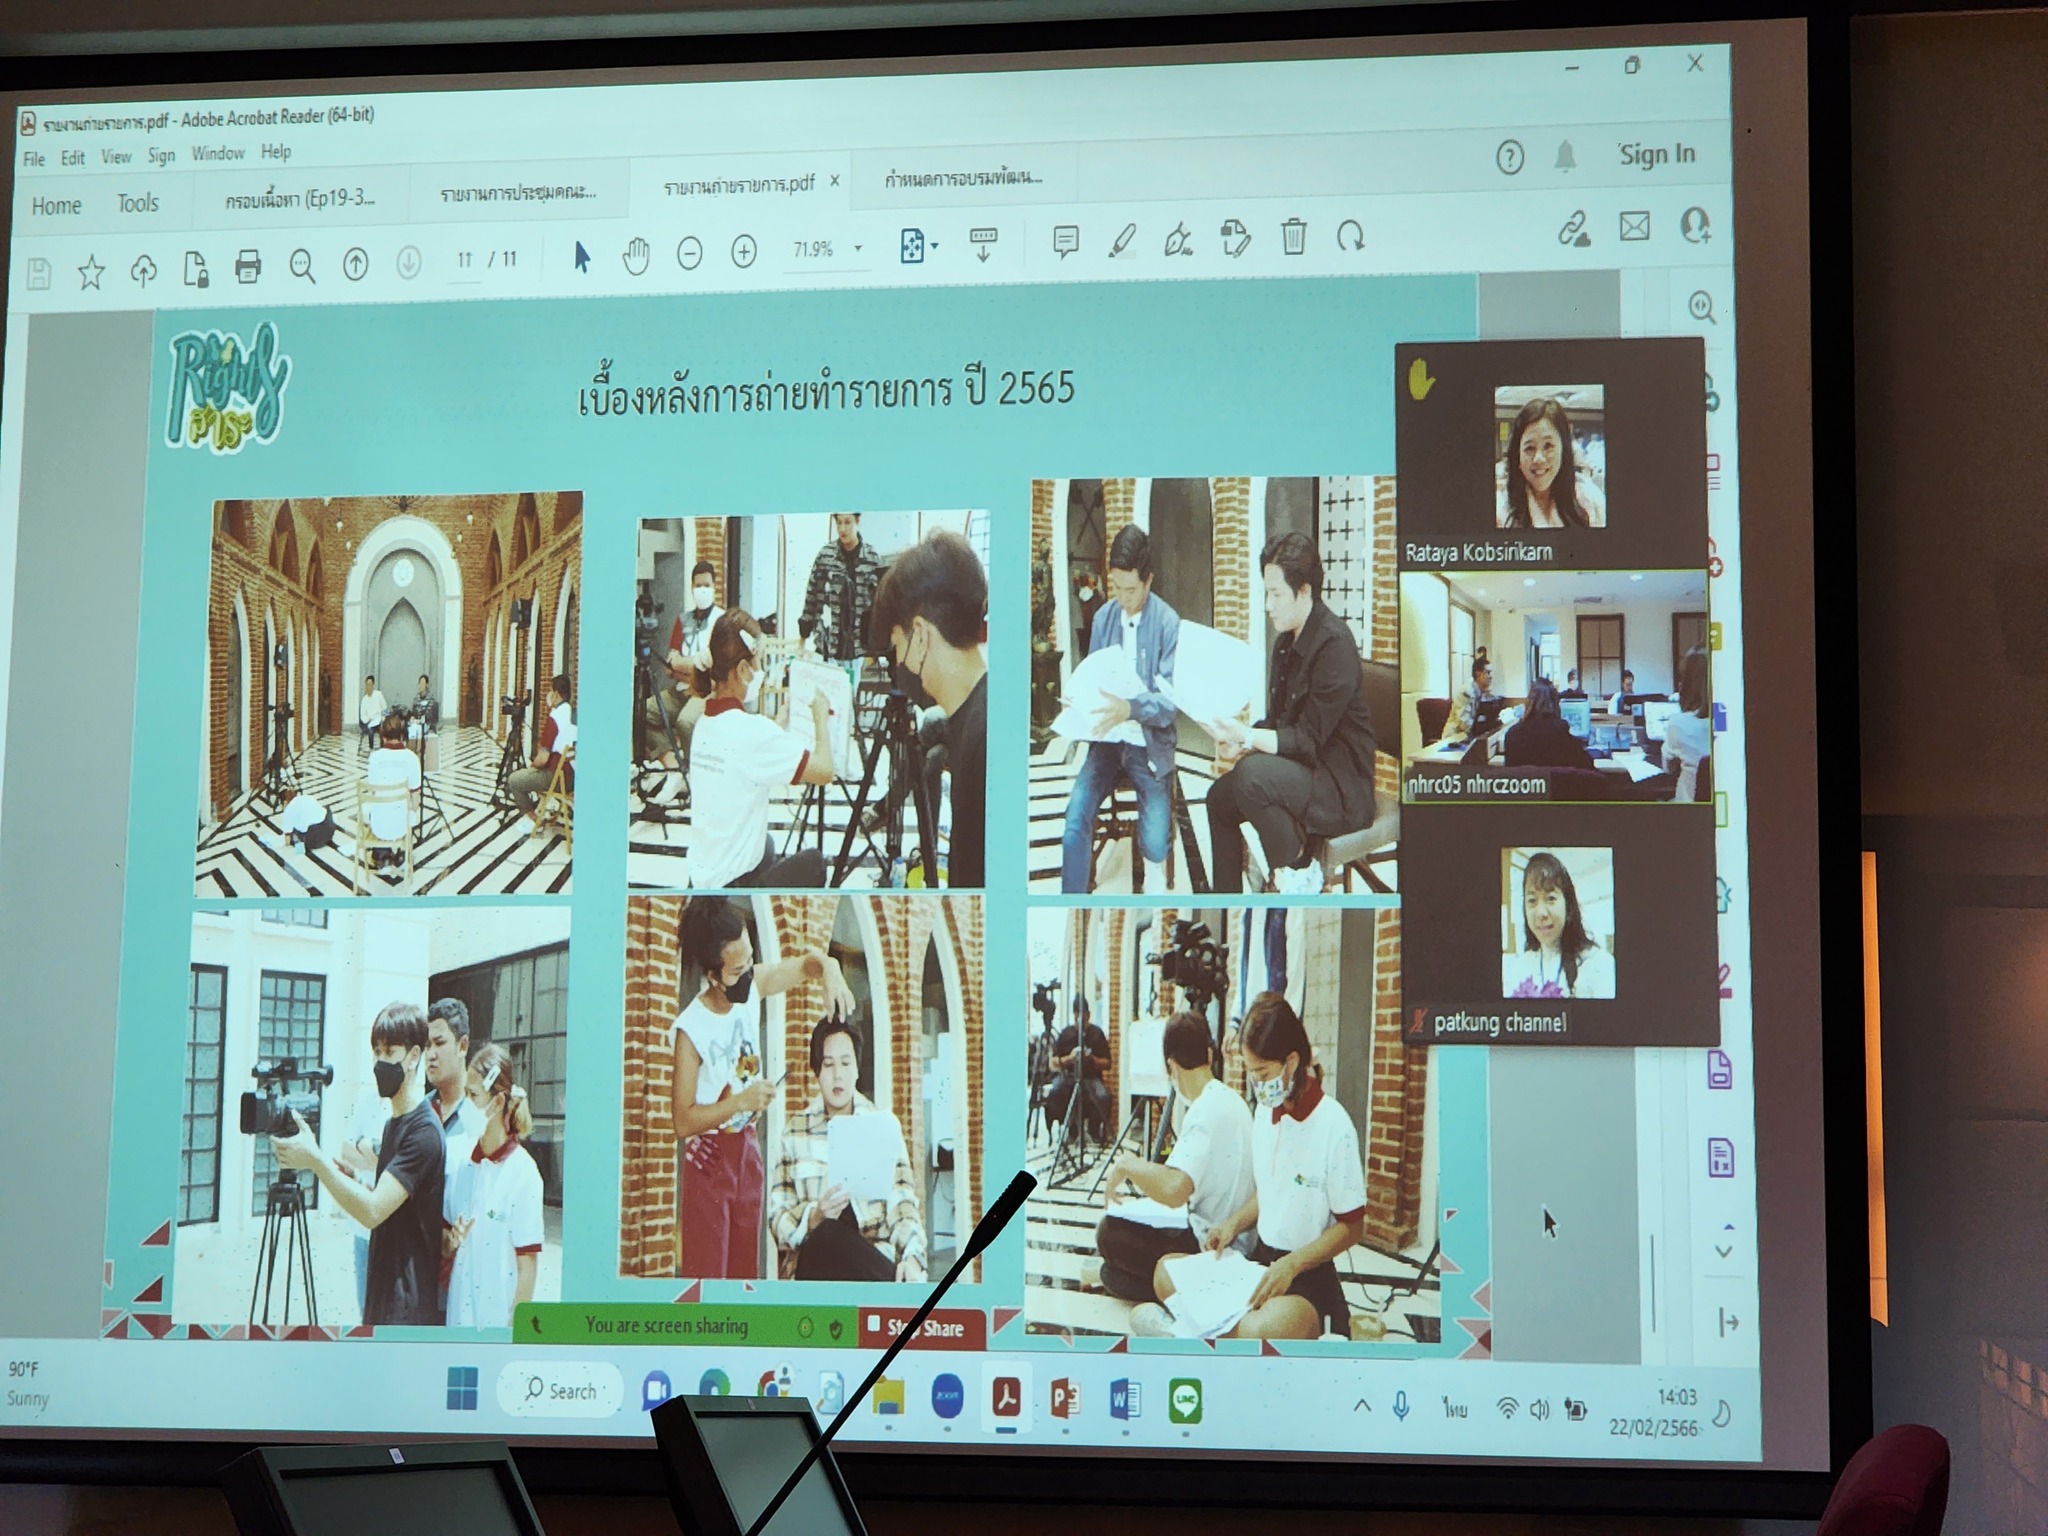This screenshot has width=2048, height=1536.
Task: Click the Print file icon
Action: [247, 267]
